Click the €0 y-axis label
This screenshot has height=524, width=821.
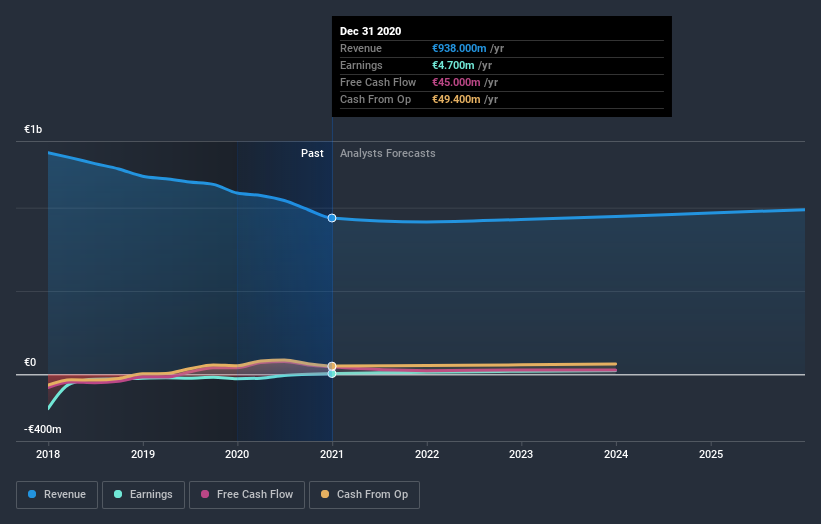pos(30,362)
